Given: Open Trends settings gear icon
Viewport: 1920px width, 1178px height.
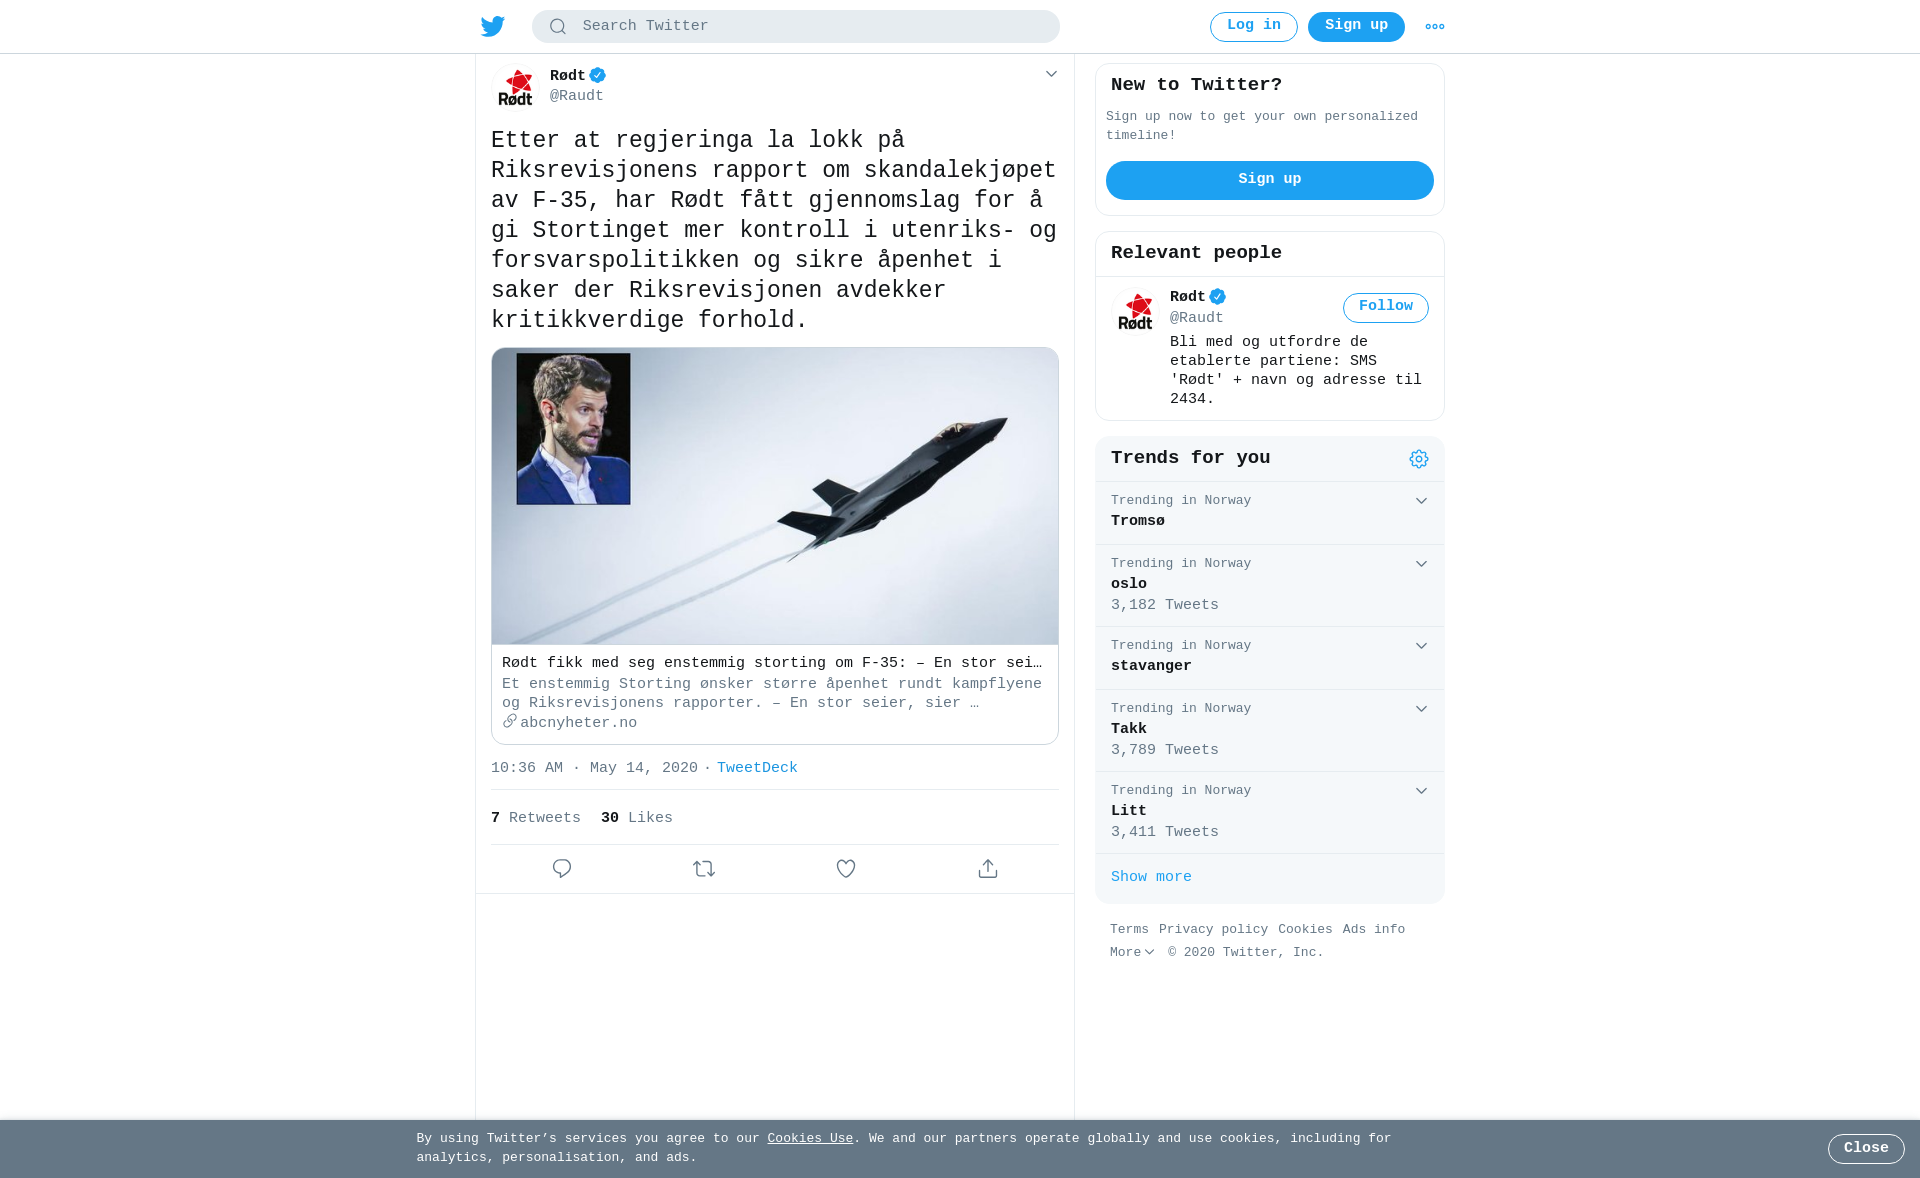Looking at the screenshot, I should coord(1419,459).
